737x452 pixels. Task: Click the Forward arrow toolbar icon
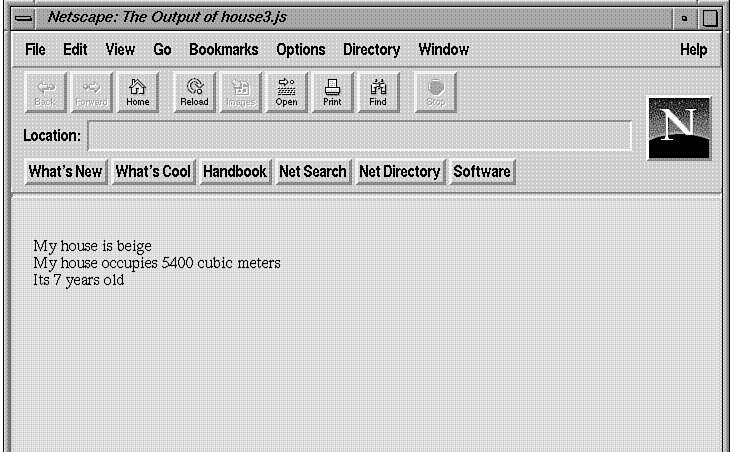pyautogui.click(x=91, y=92)
